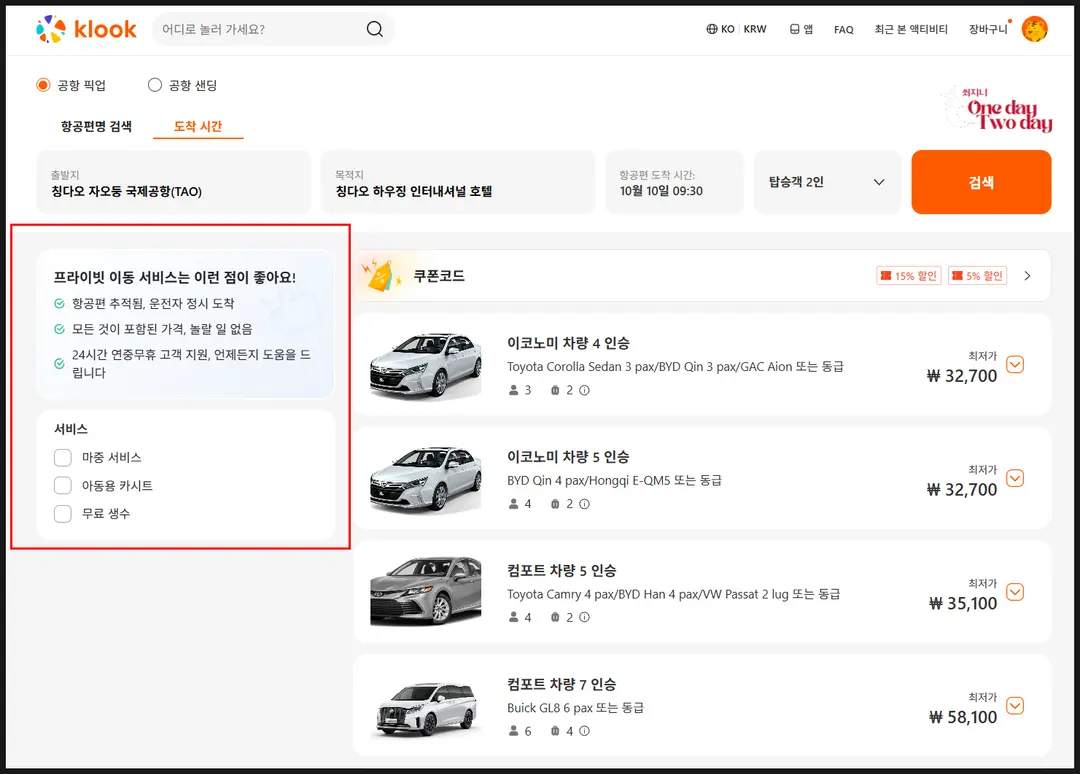This screenshot has width=1080, height=774.
Task: Check the 마중 서비스 checkbox
Action: [x=63, y=457]
